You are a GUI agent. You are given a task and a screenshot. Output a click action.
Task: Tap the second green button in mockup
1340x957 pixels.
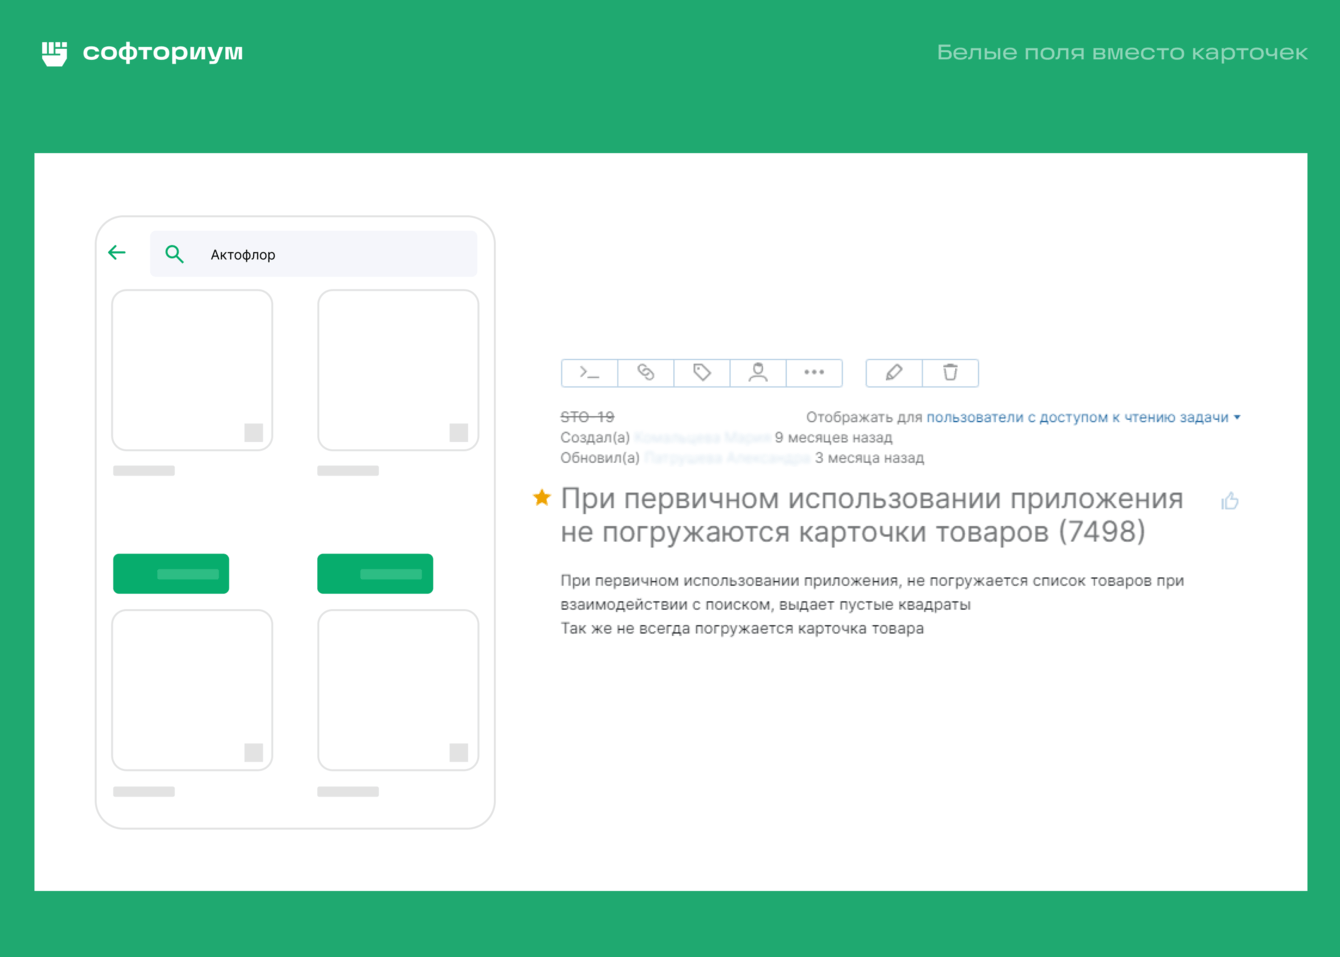[375, 574]
